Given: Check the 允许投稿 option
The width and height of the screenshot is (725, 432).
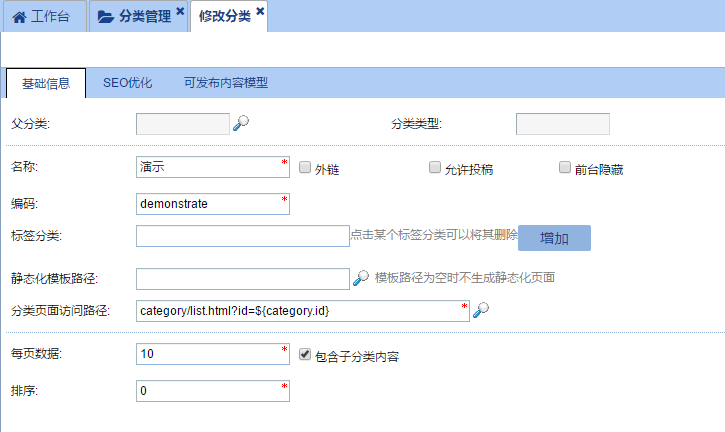Looking at the screenshot, I should click(435, 168).
